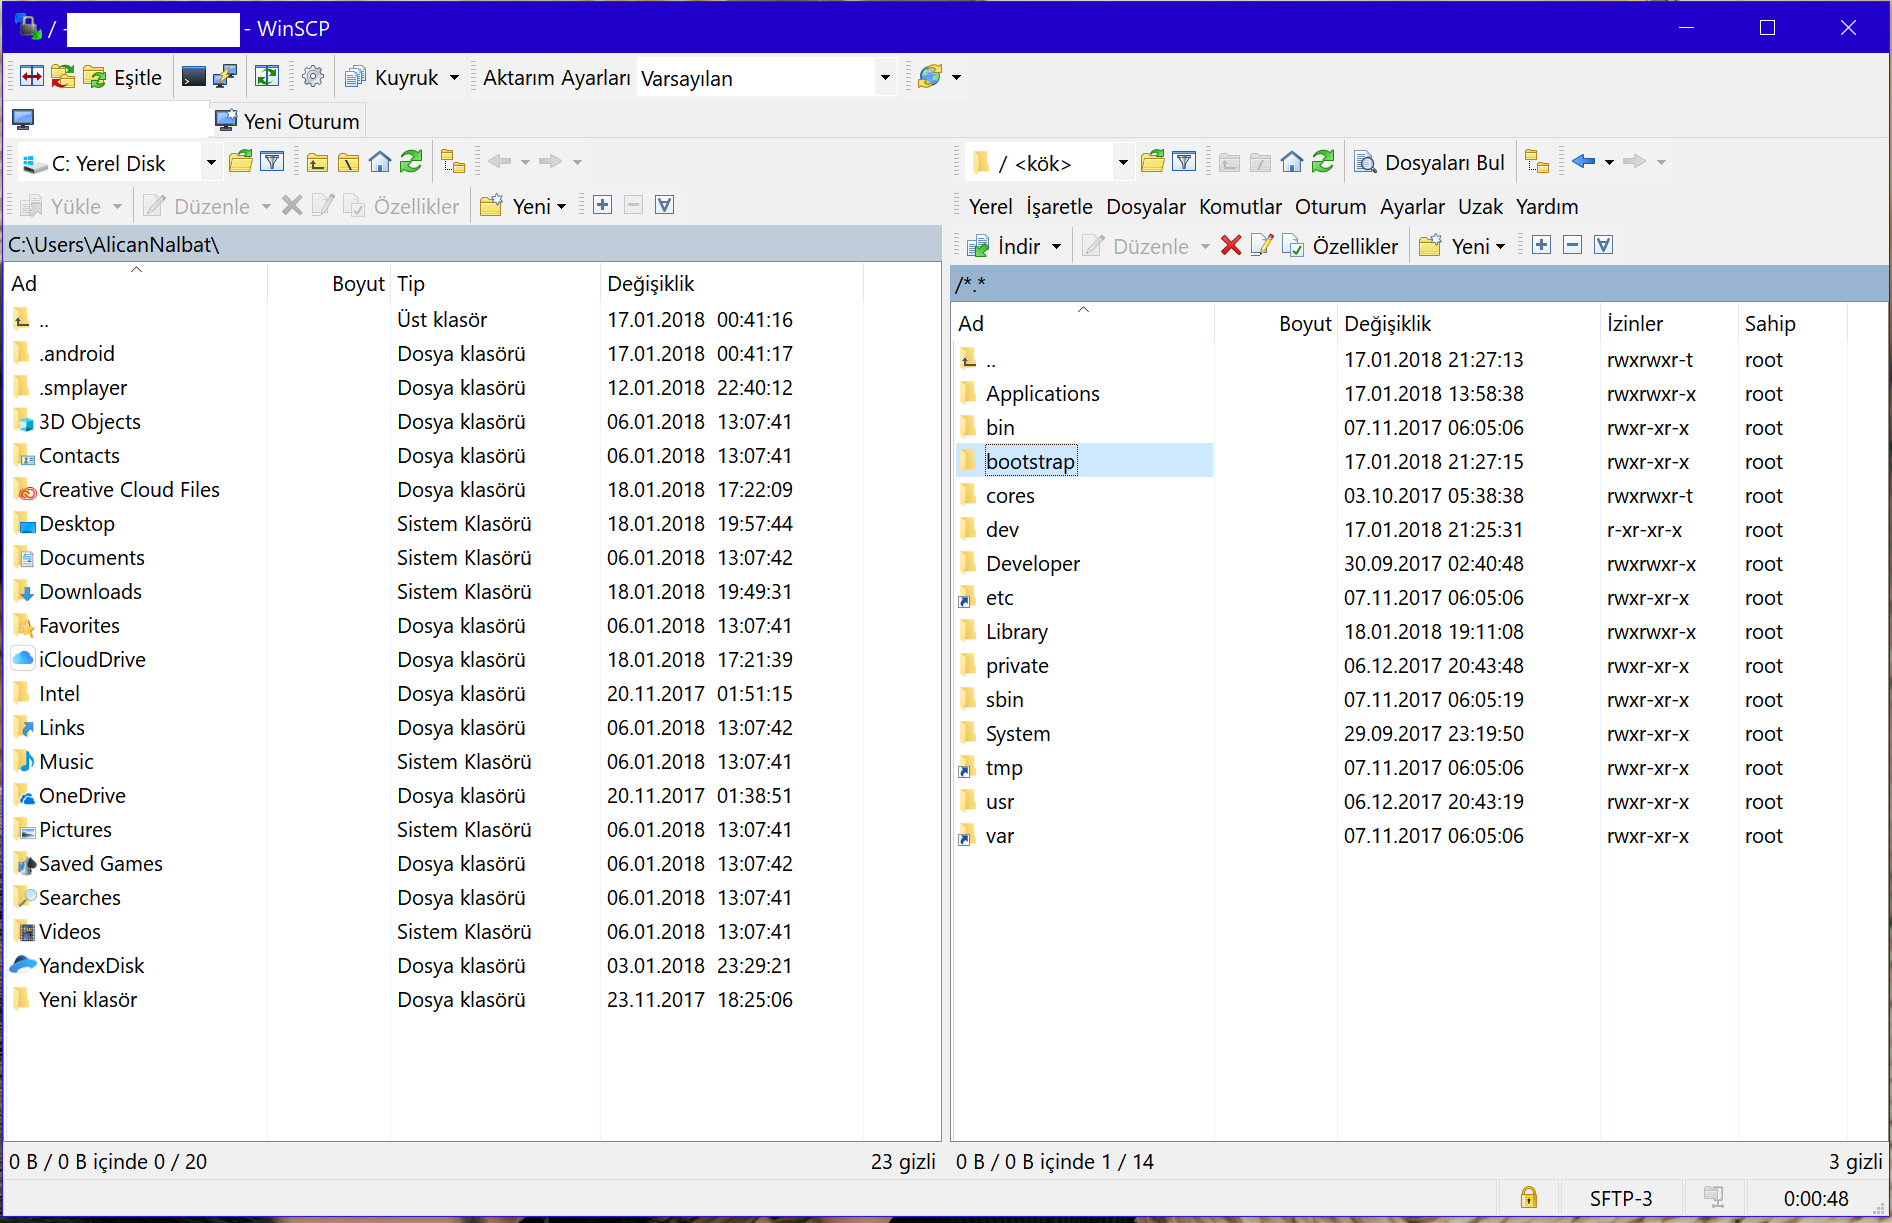Open the Yardım menu
The width and height of the screenshot is (1892, 1223).
click(x=1547, y=206)
